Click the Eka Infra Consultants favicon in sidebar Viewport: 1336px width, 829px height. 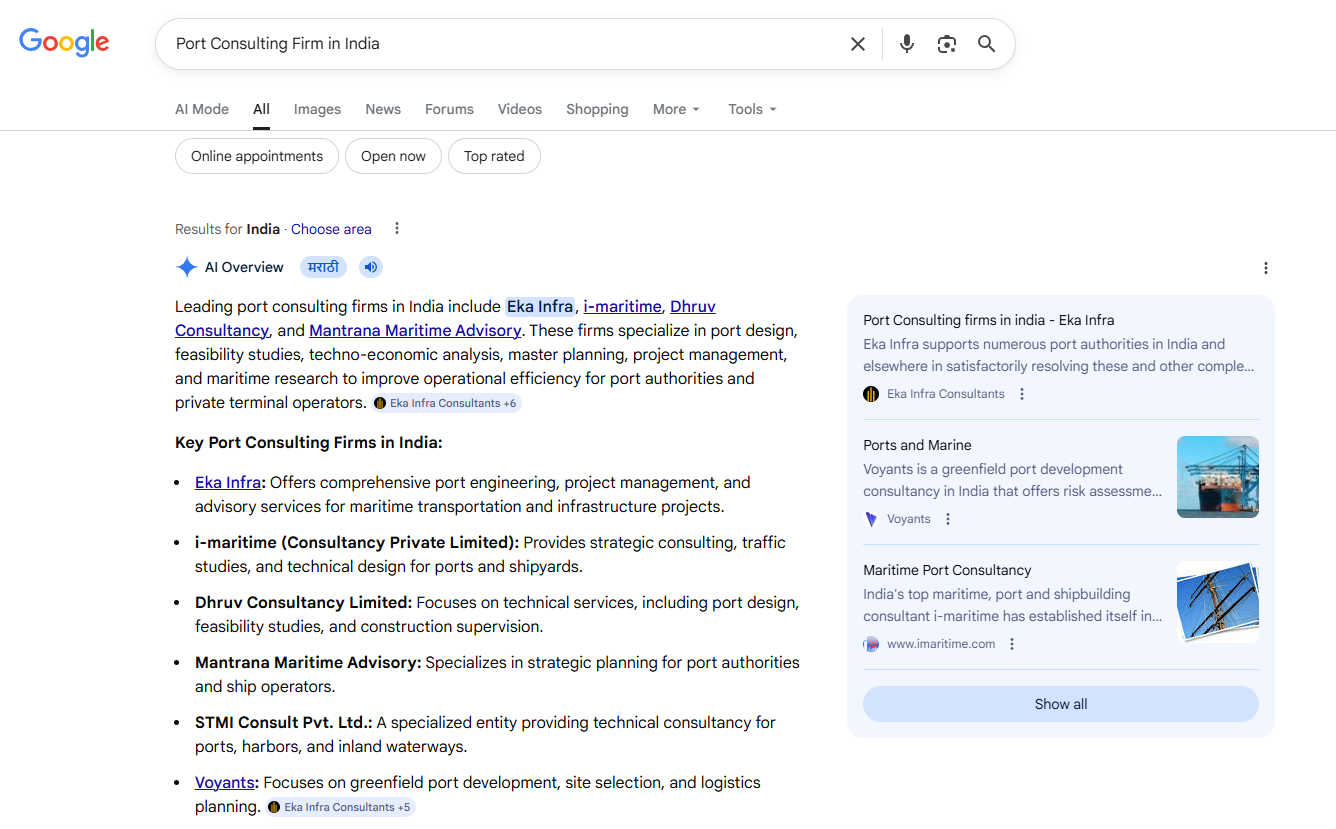871,394
